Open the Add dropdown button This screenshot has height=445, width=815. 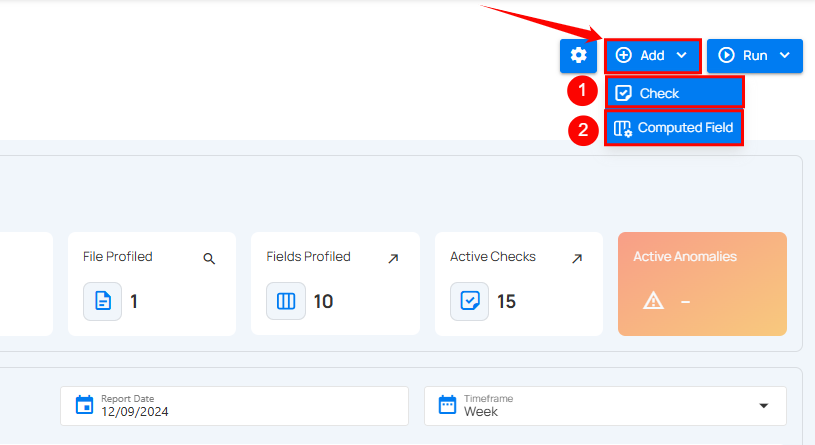[x=652, y=56]
